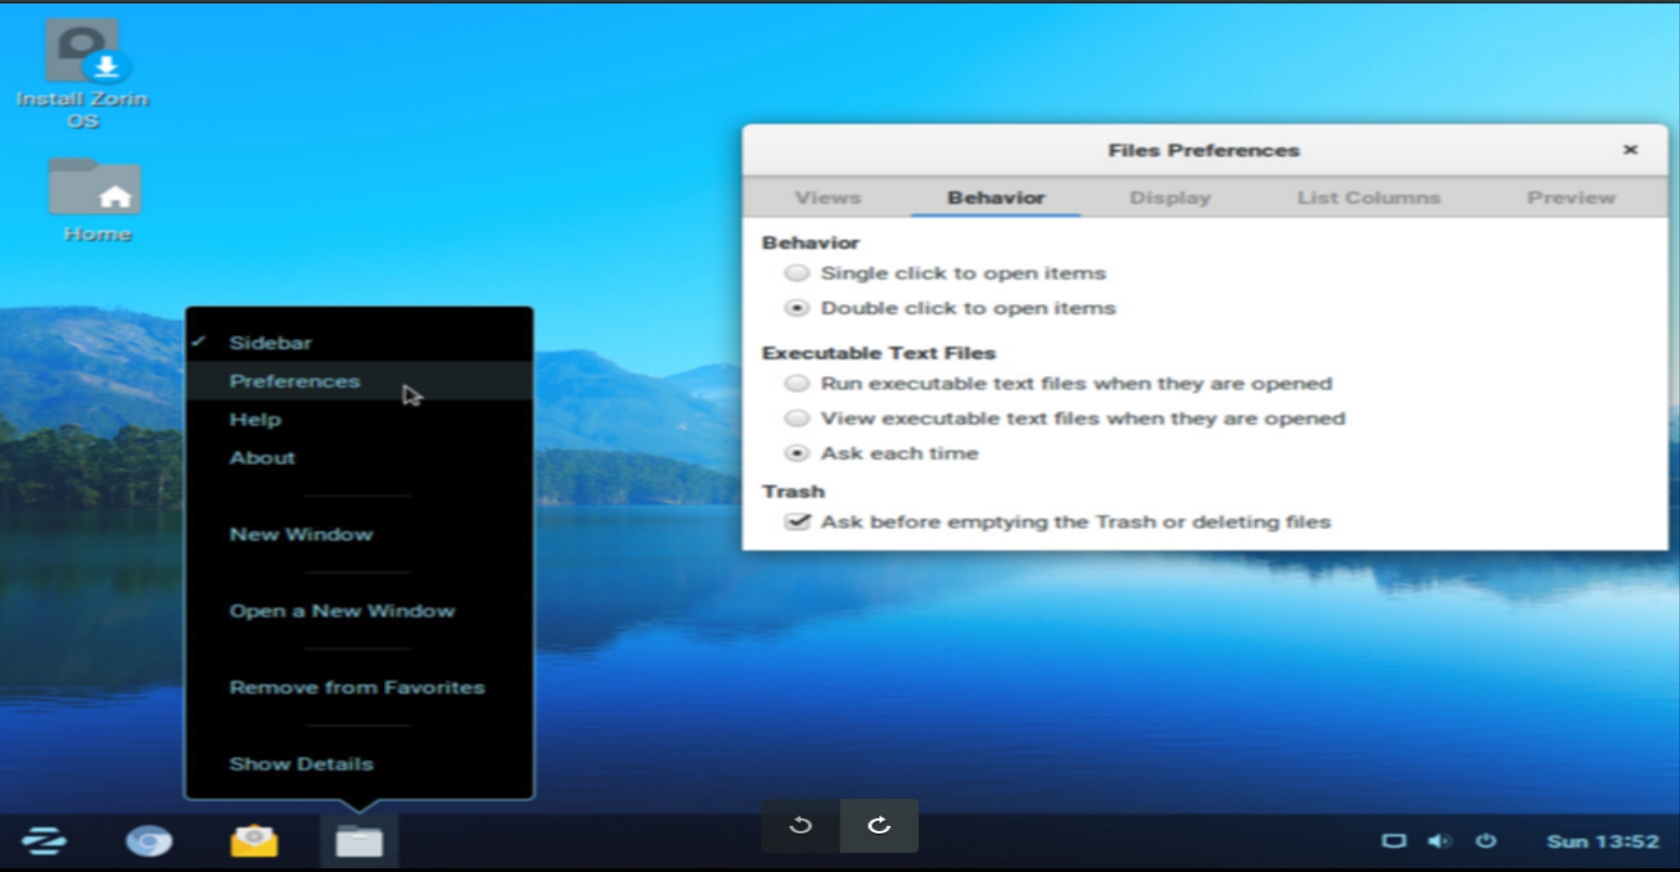This screenshot has width=1680, height=872.
Task: Click the display icon in system tray
Action: coord(1393,841)
